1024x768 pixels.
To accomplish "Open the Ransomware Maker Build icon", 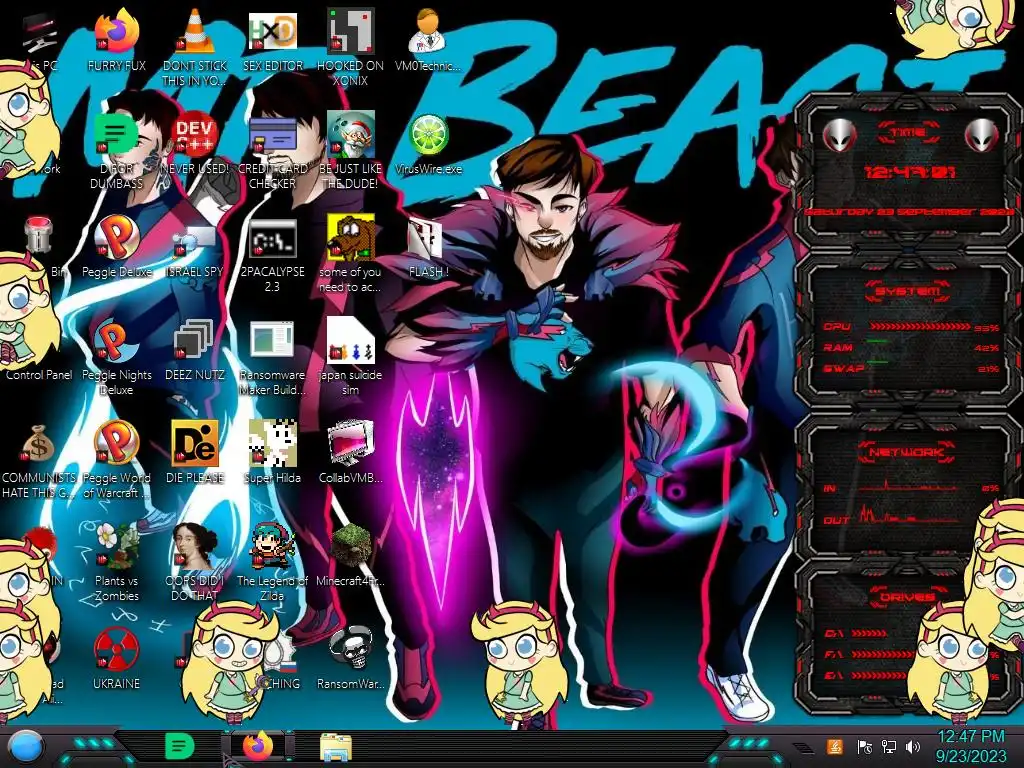I will tap(272, 340).
